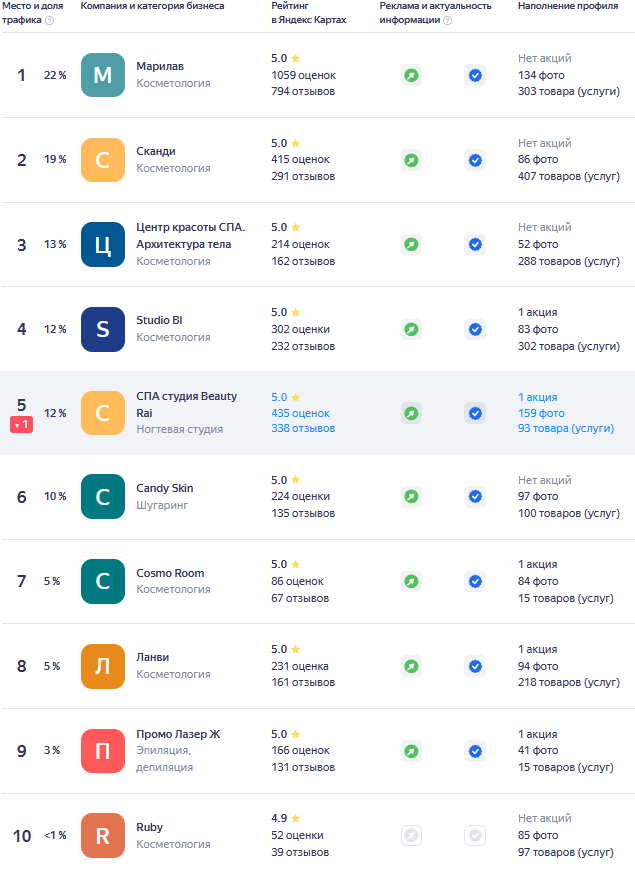The image size is (635, 875).
Task: Click the 794 отзывов text
Action: click(303, 92)
